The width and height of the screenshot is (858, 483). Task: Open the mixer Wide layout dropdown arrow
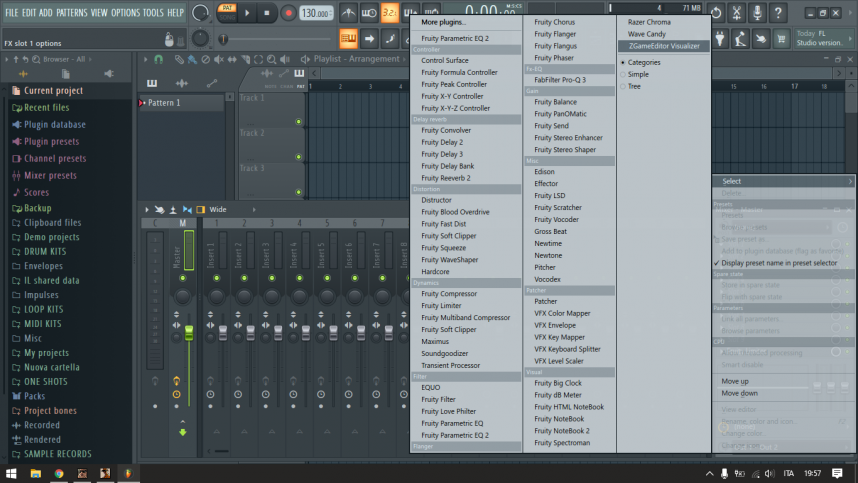click(x=254, y=210)
